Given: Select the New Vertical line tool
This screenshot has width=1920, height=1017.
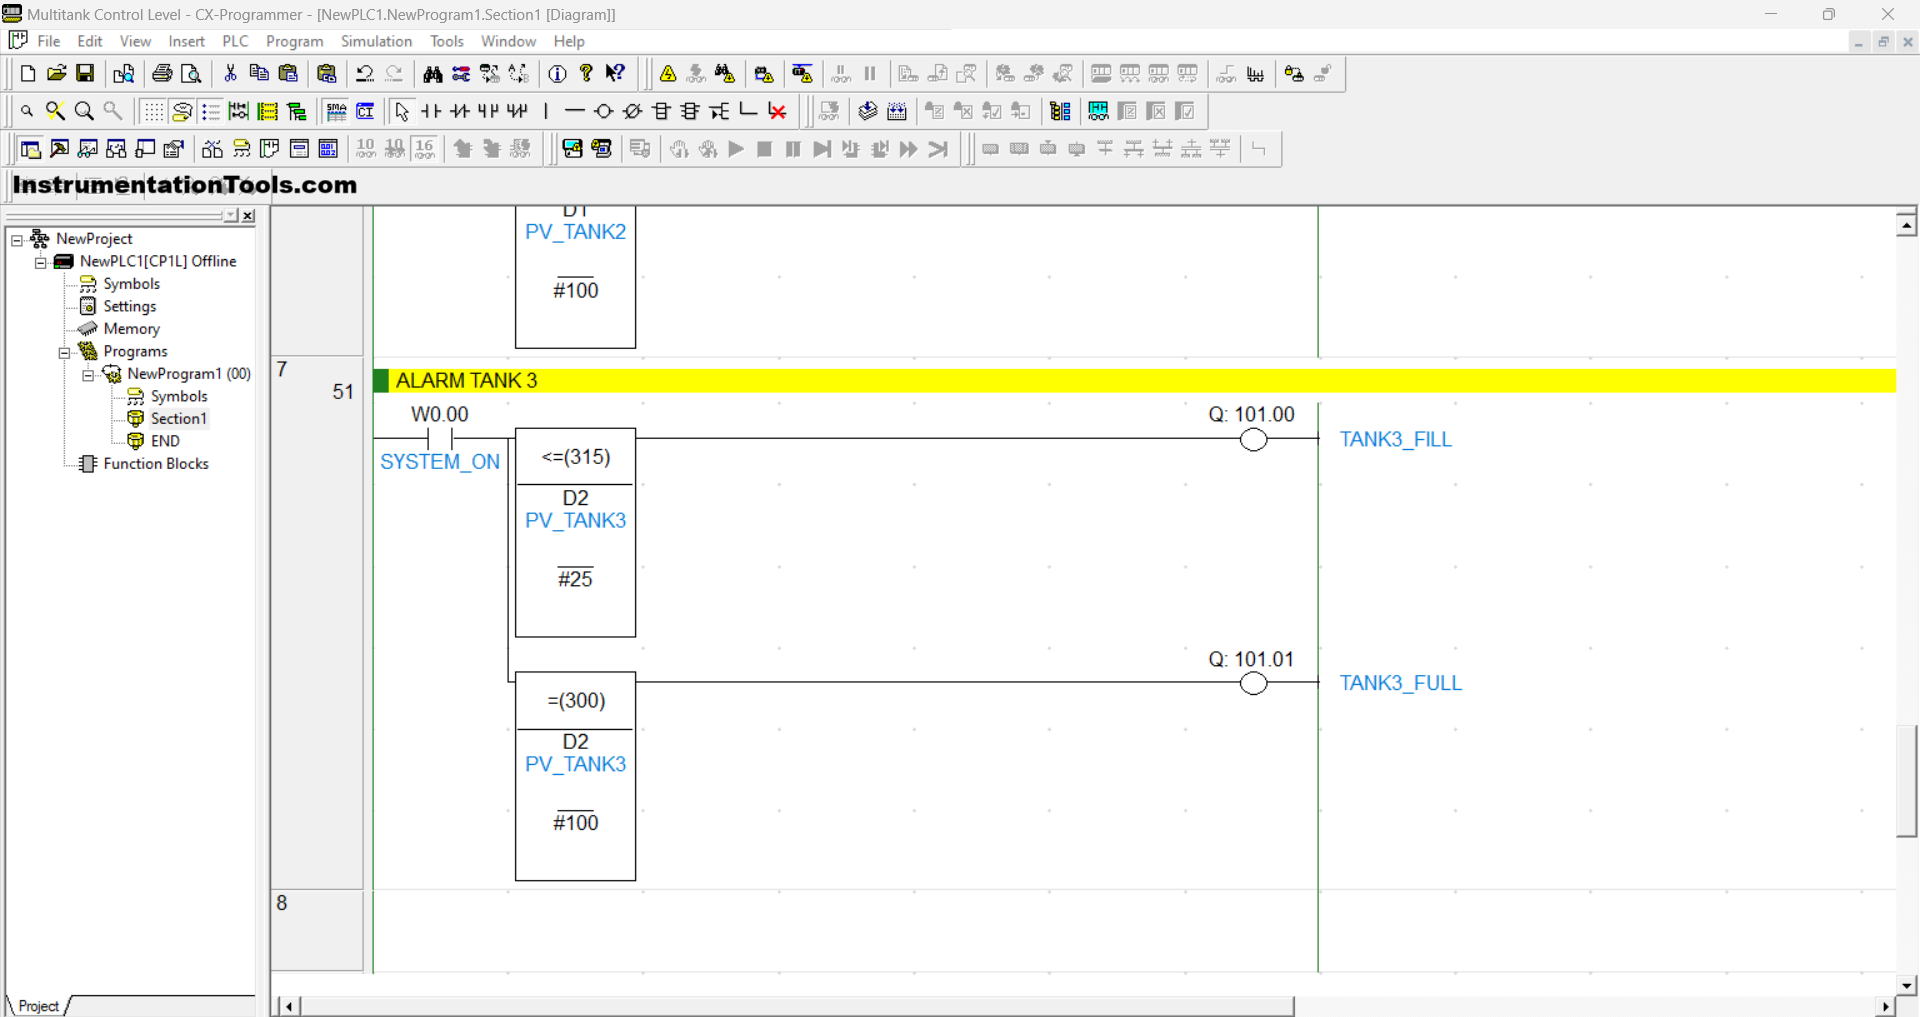Looking at the screenshot, I should click(546, 111).
